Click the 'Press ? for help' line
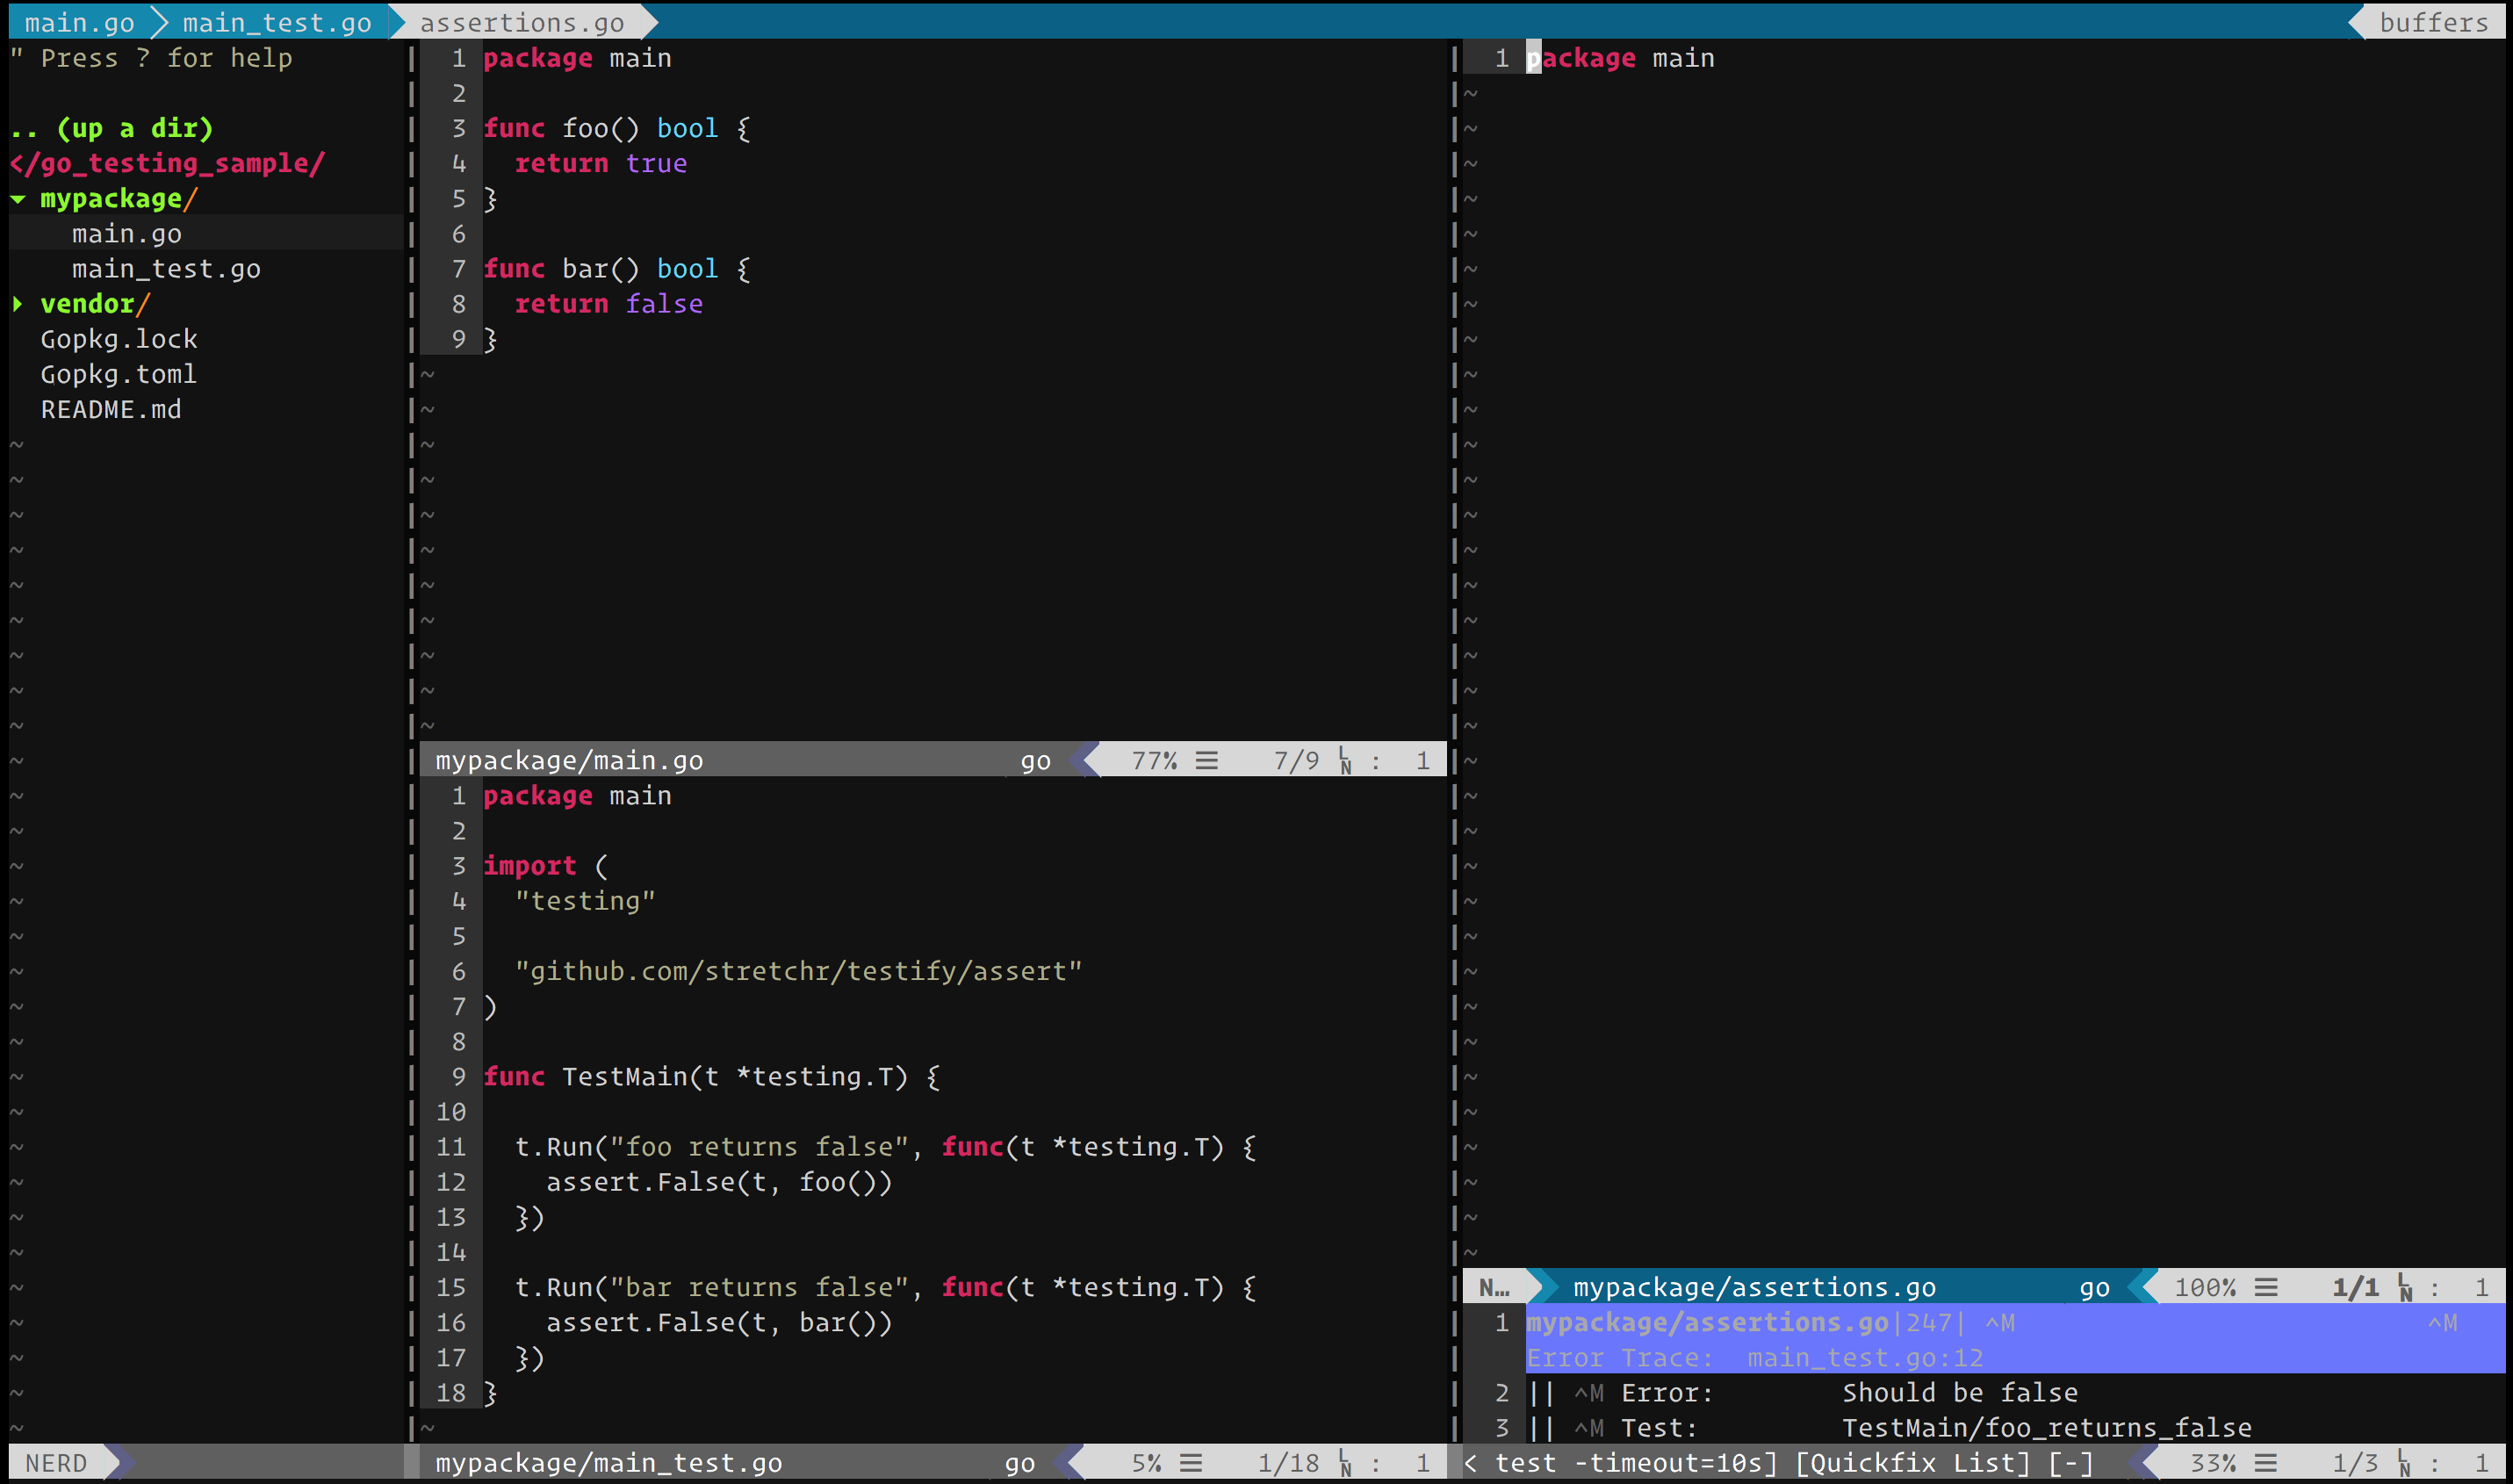The width and height of the screenshot is (2513, 1484). 152,58
